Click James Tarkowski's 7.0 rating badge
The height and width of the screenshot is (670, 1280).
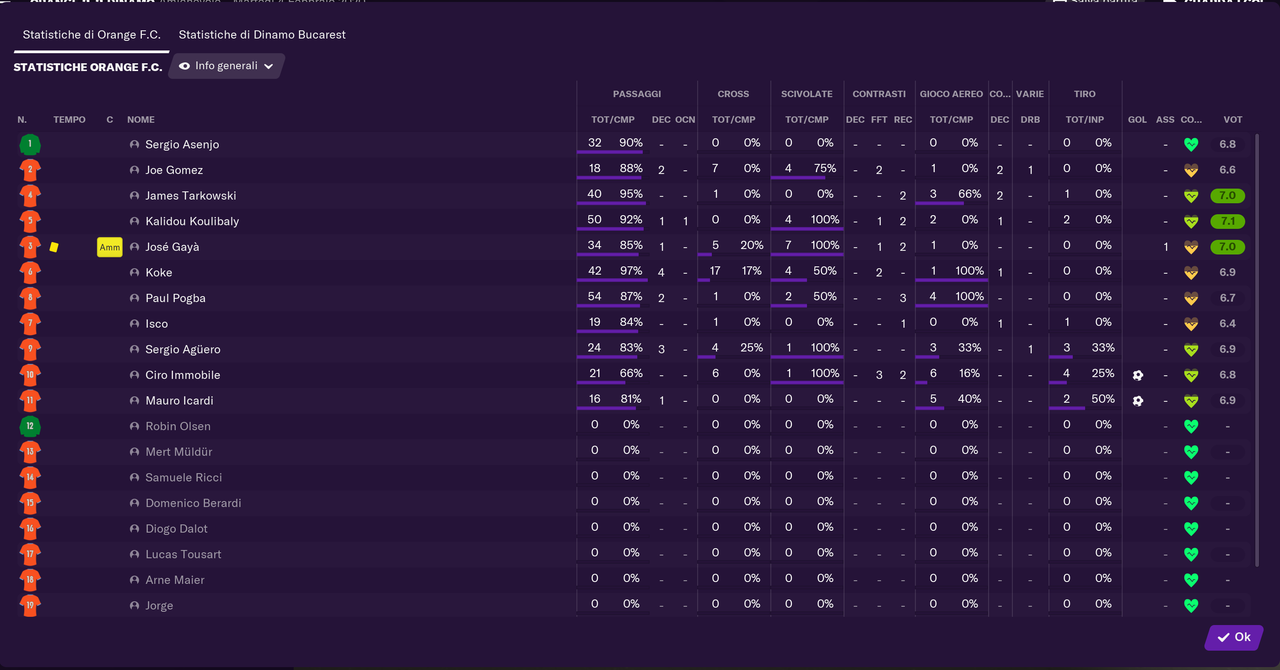tap(1228, 196)
